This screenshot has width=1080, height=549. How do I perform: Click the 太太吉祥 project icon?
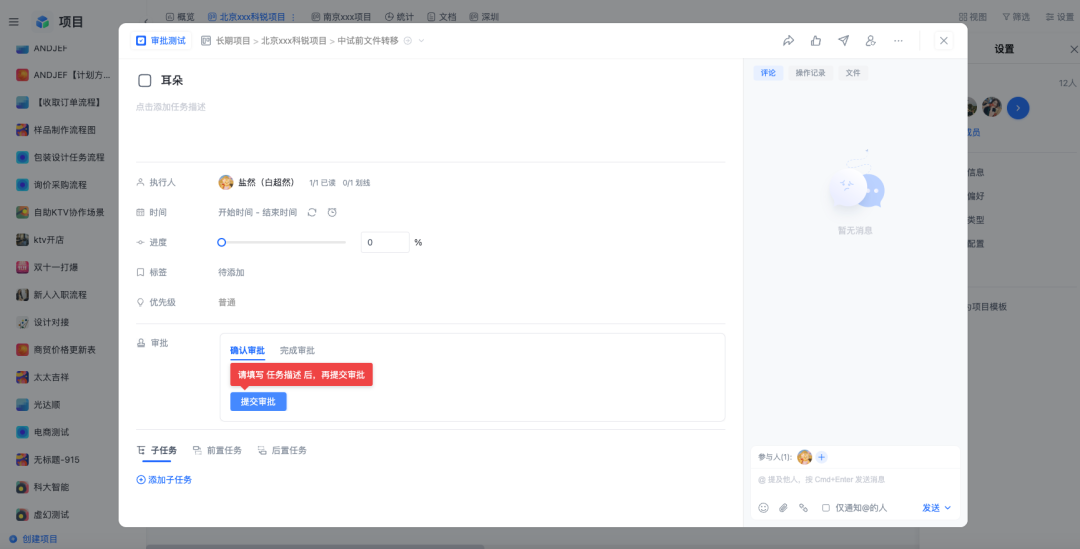coord(23,377)
